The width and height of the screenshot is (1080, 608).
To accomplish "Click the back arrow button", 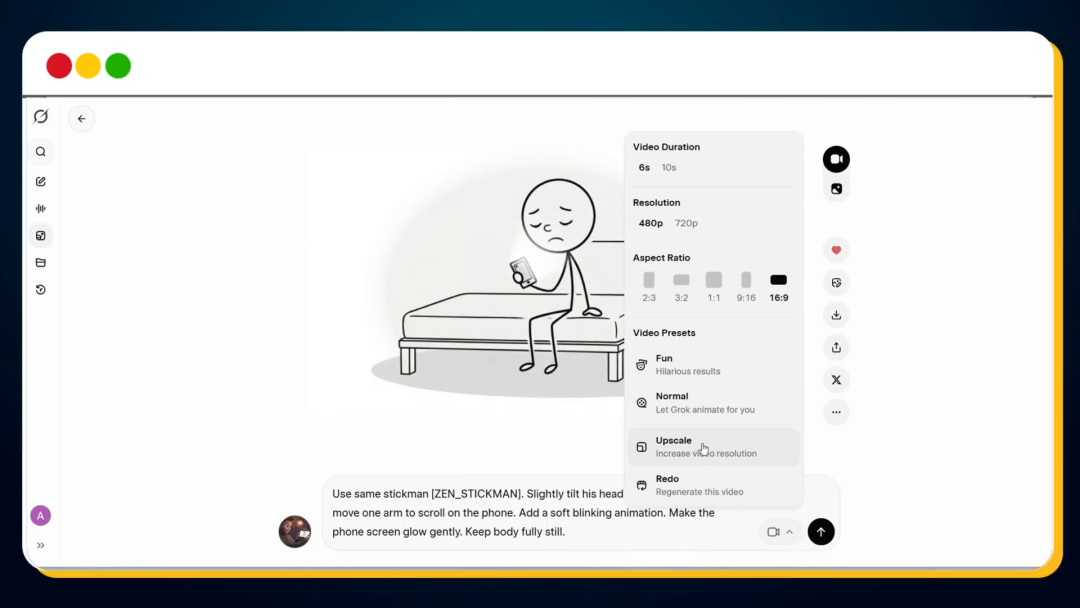I will 81,119.
